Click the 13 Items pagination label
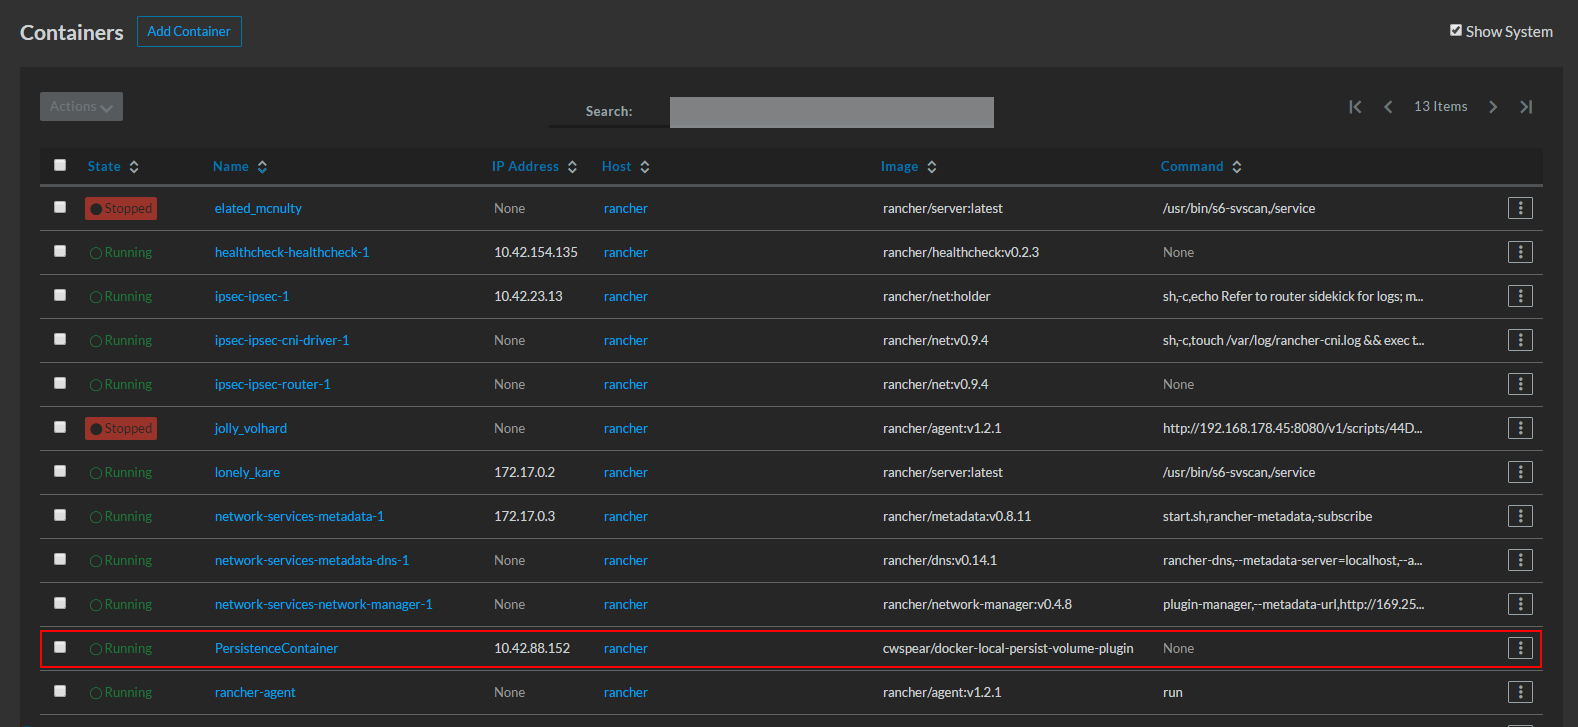1578x727 pixels. click(1441, 106)
